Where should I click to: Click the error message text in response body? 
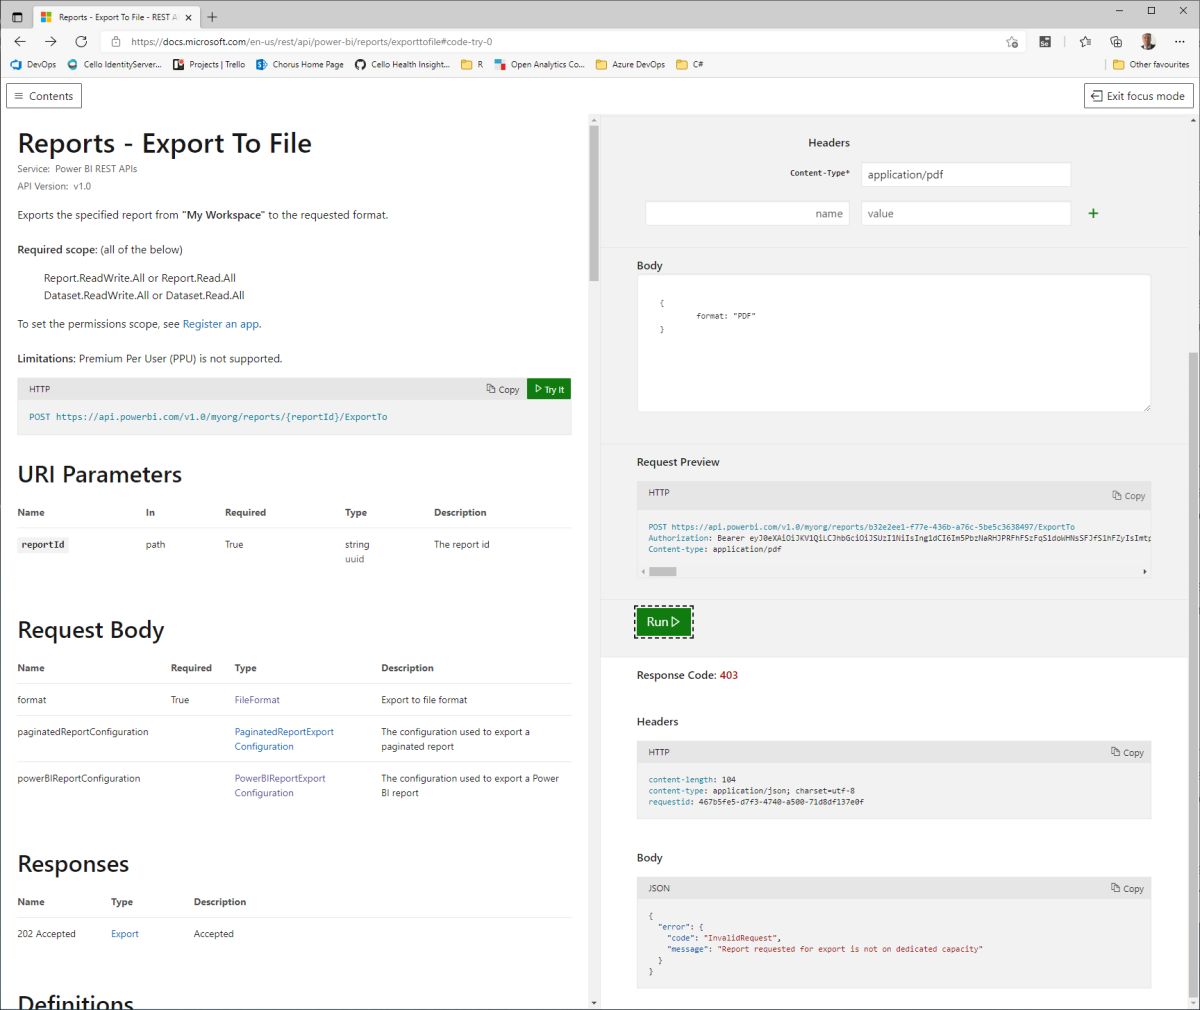point(849,949)
